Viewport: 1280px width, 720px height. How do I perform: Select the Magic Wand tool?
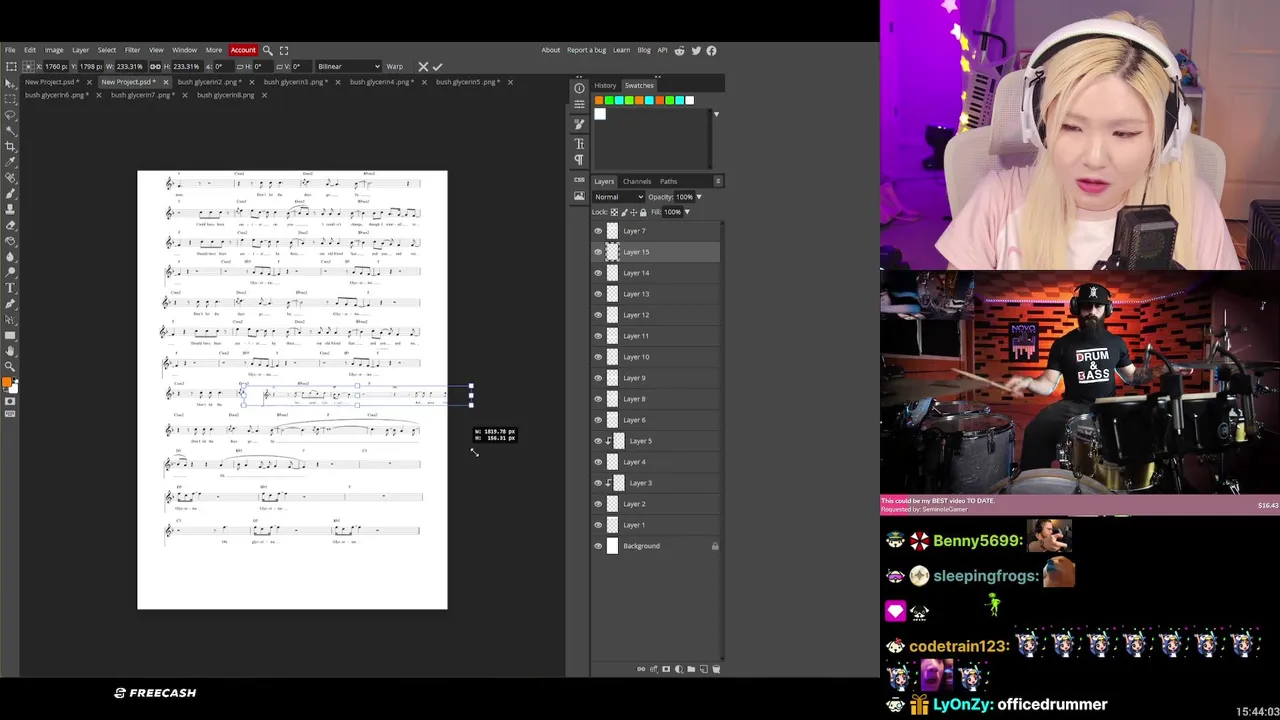pos(11,130)
